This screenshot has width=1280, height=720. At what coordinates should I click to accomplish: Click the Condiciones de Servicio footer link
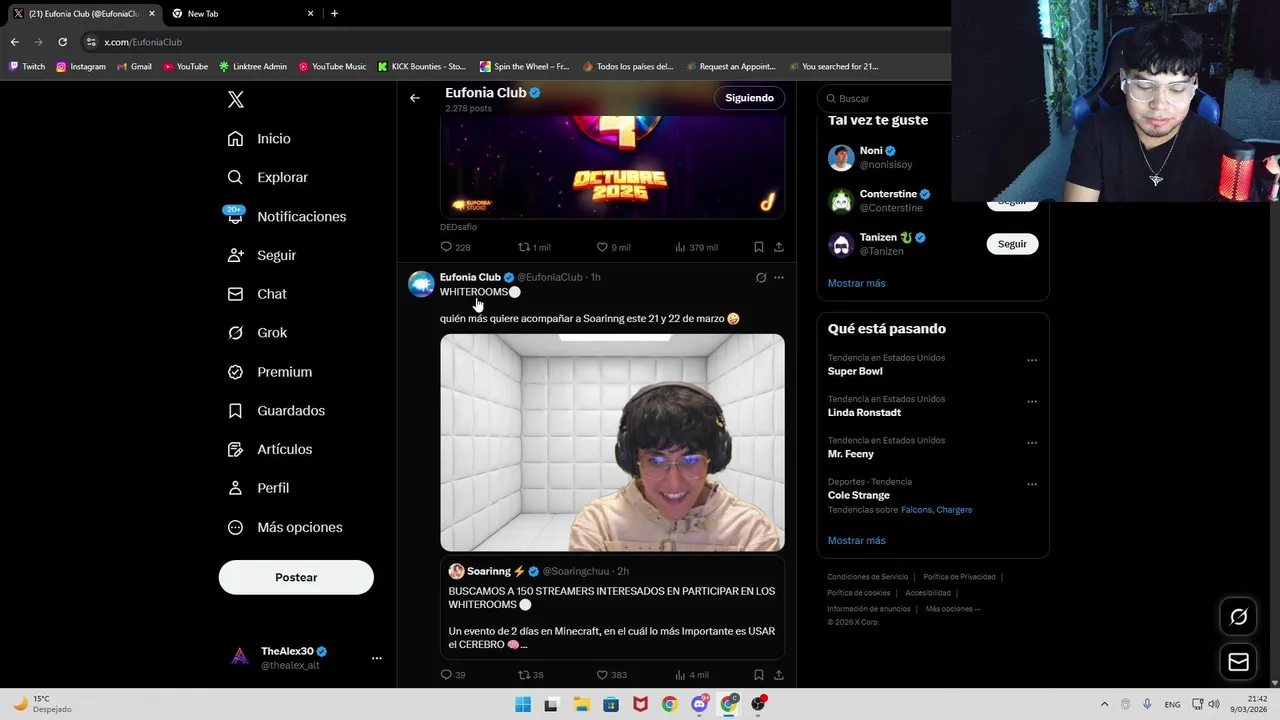[868, 577]
